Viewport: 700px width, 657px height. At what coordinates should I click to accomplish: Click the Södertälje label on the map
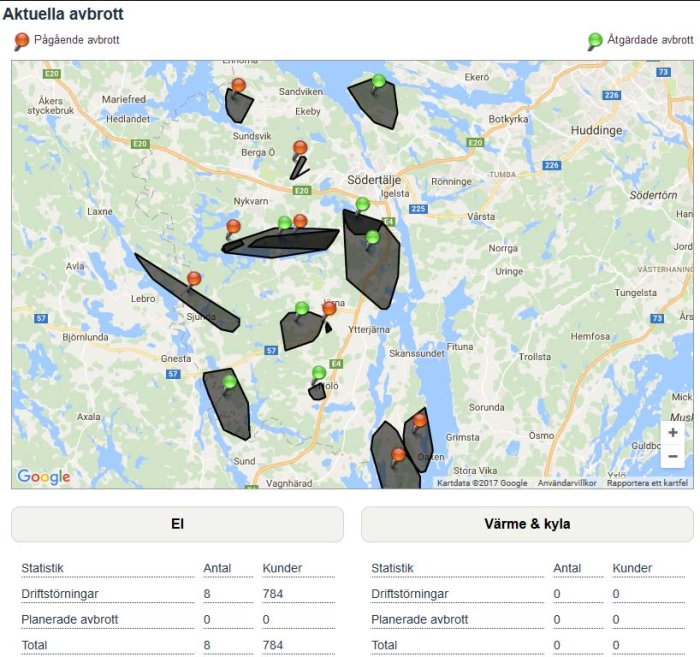374,180
